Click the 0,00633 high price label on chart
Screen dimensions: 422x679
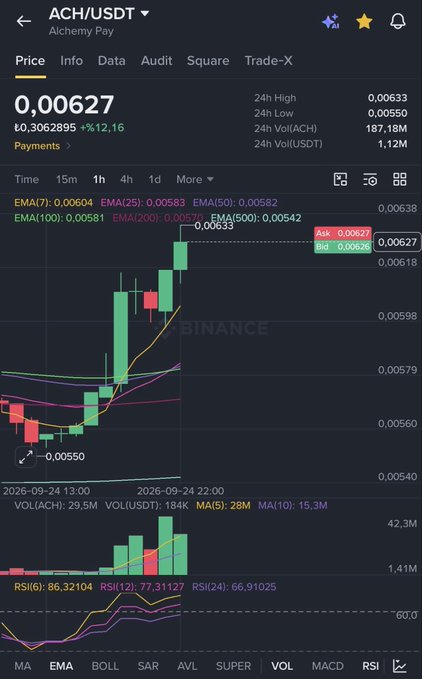coord(214,226)
